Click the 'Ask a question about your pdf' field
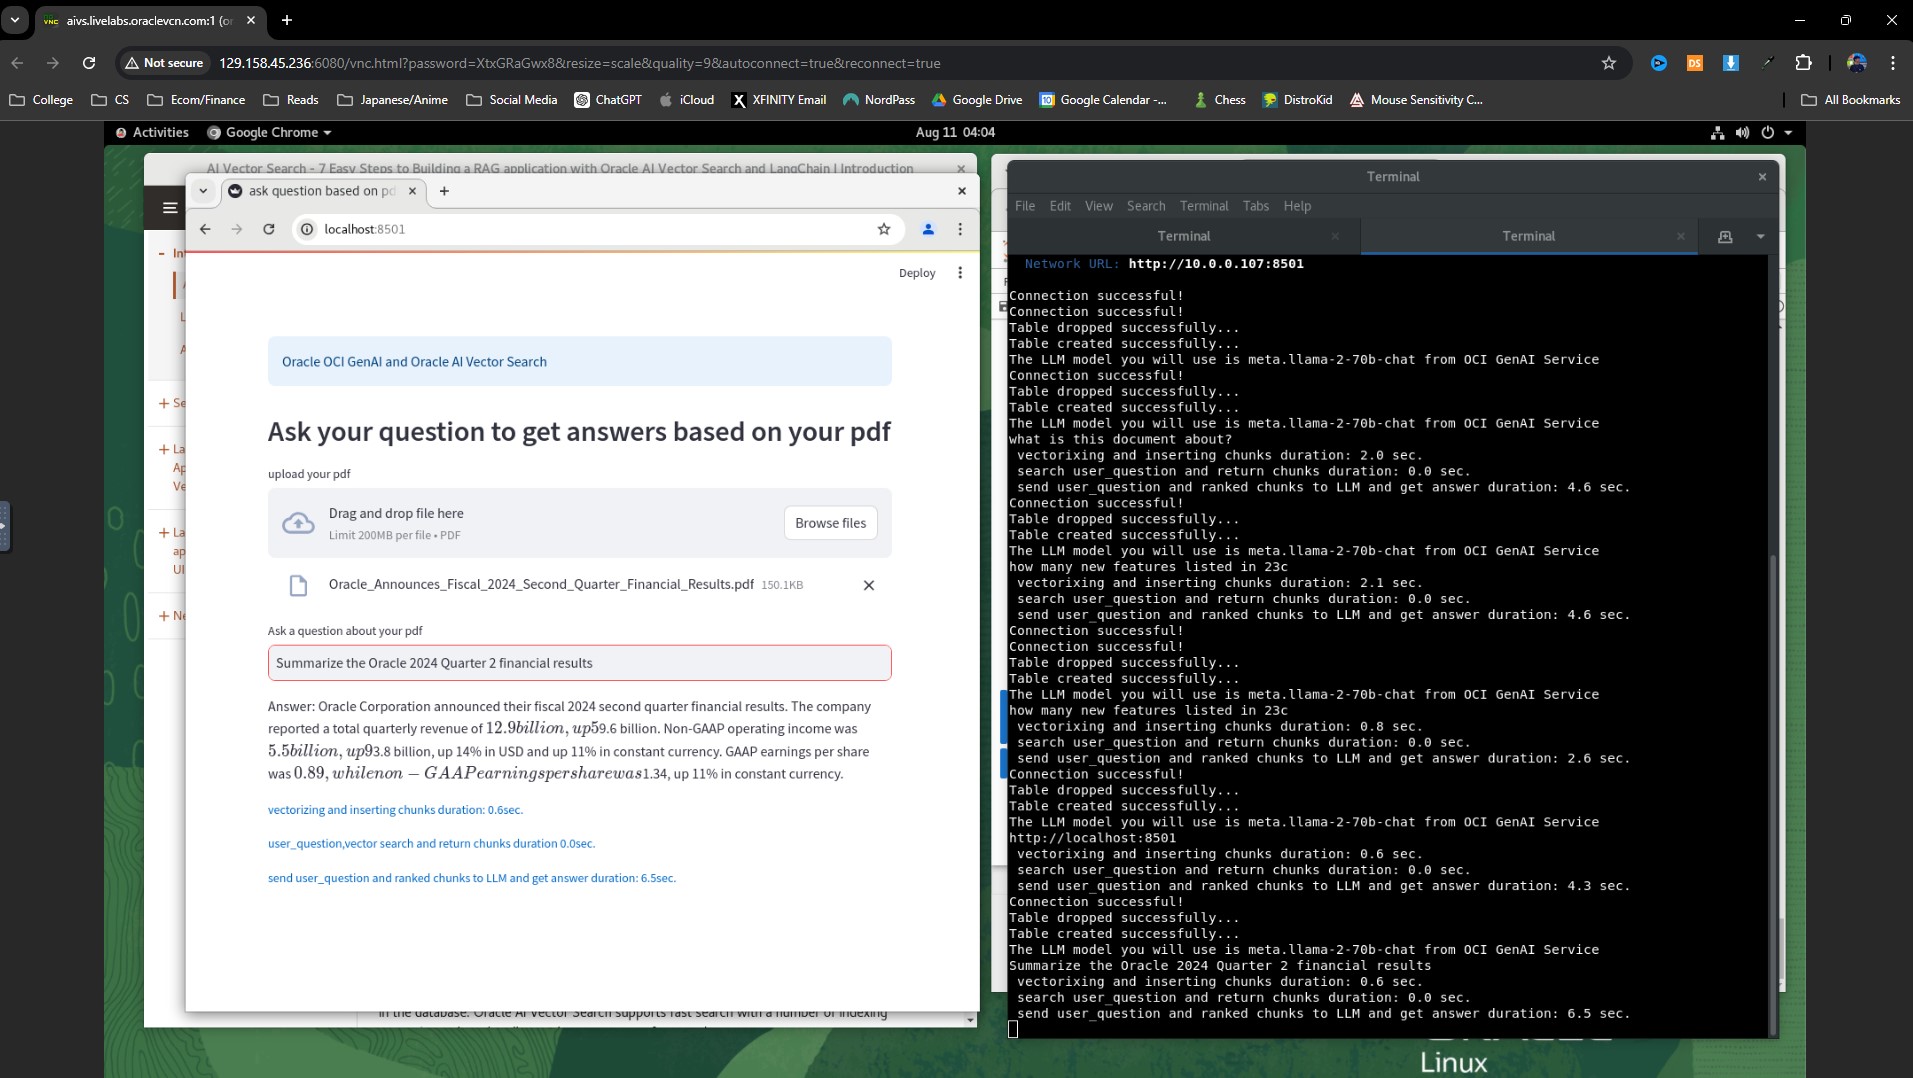 tap(579, 663)
